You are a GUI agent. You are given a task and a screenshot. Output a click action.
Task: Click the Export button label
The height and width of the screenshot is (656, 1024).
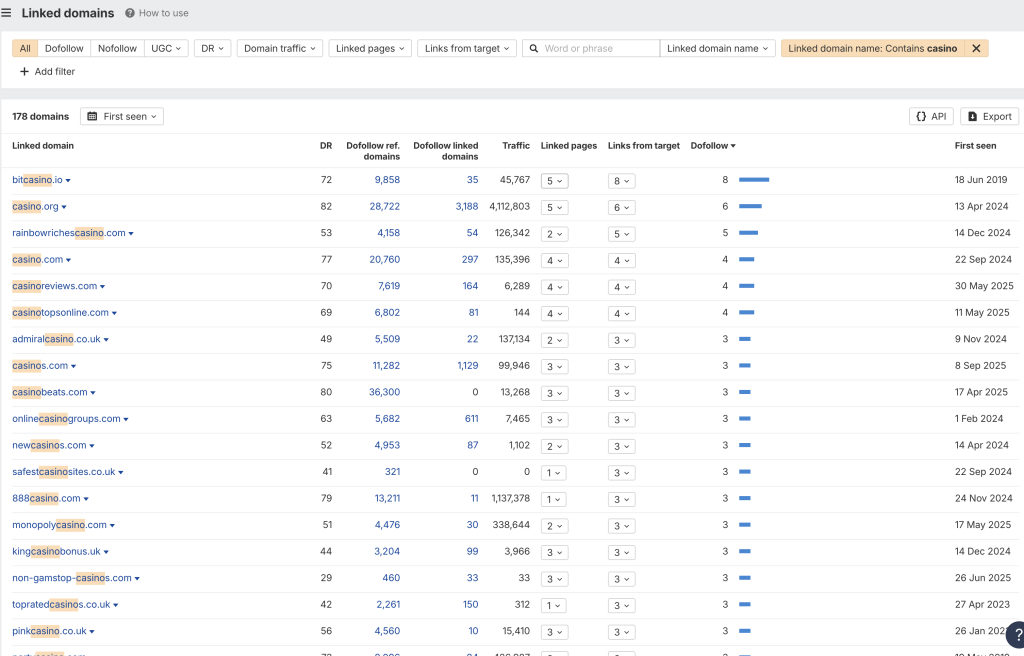pyautogui.click(x=997, y=116)
